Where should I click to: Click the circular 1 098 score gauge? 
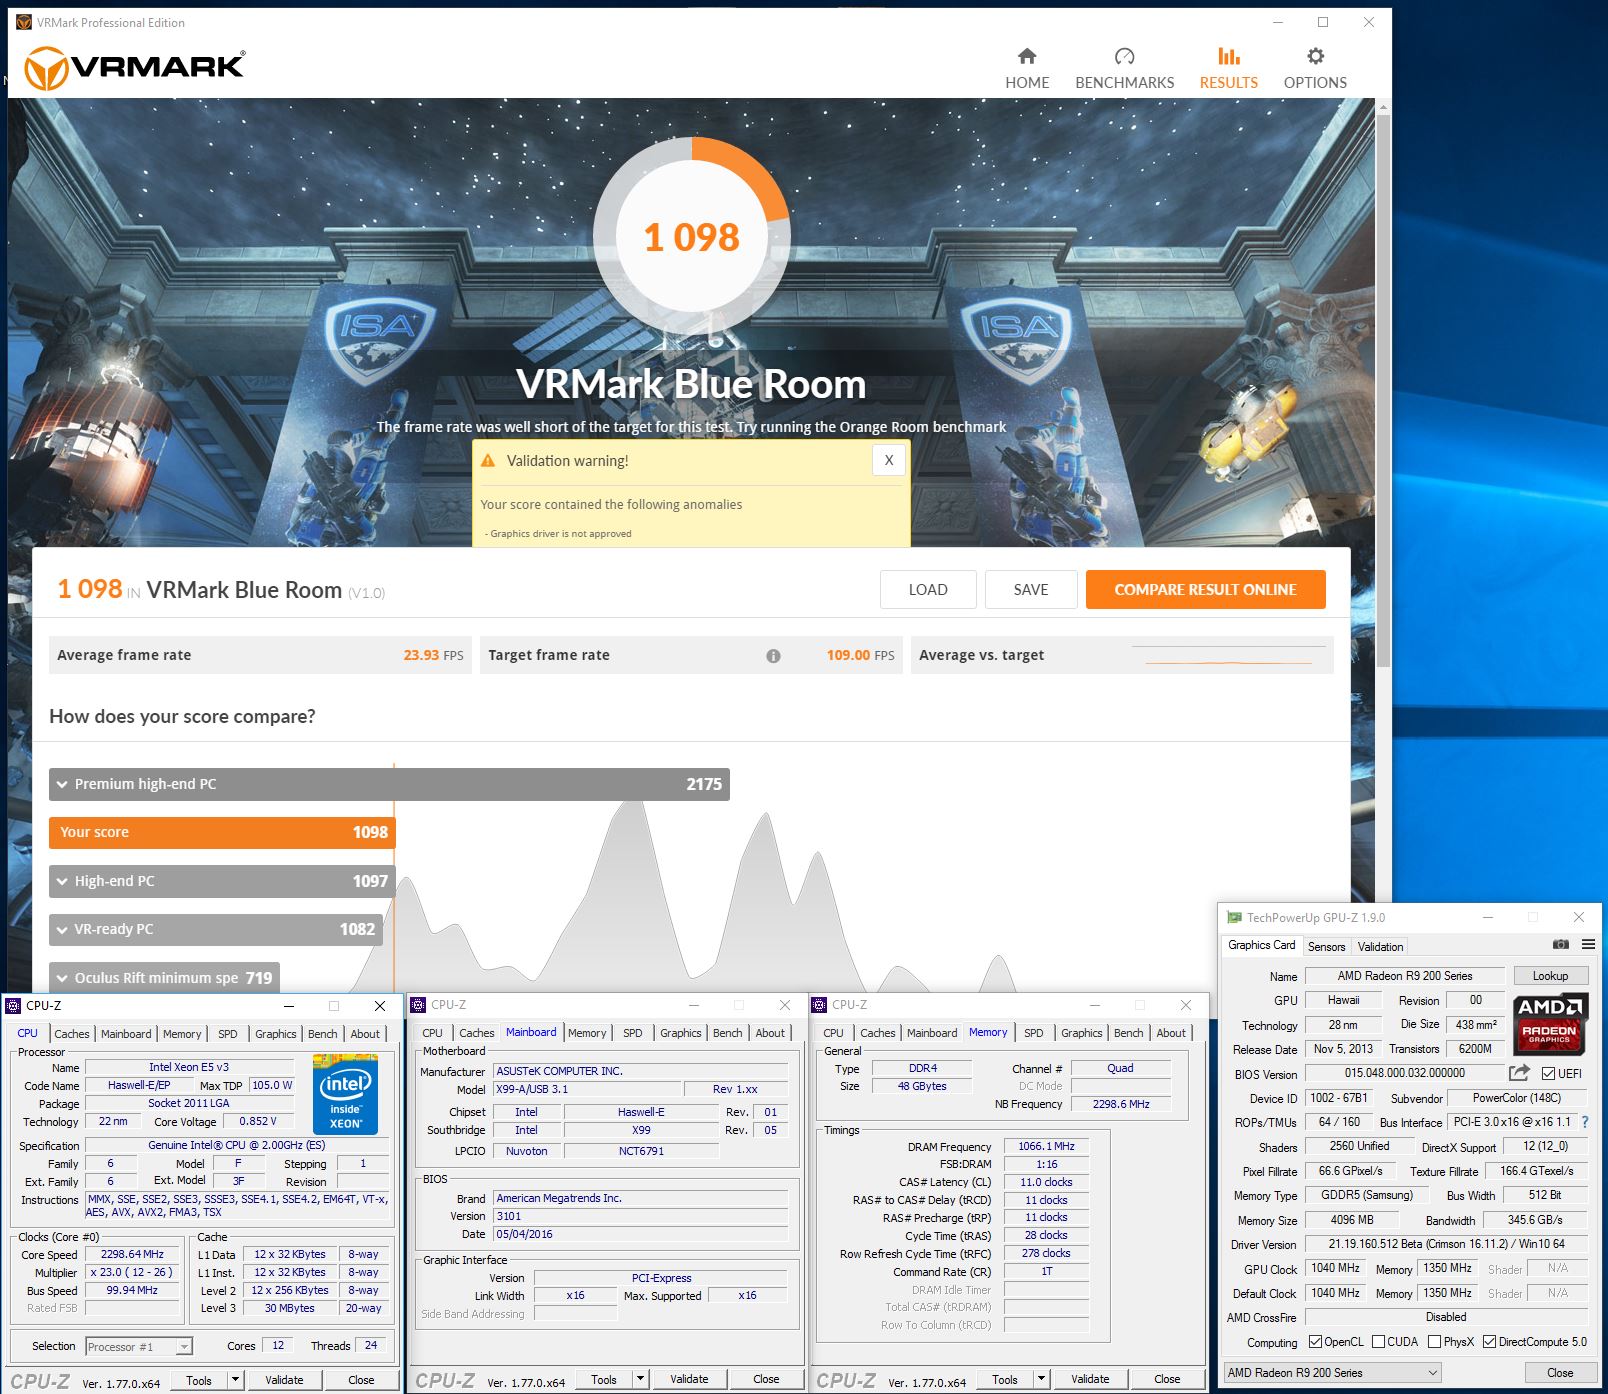click(692, 237)
